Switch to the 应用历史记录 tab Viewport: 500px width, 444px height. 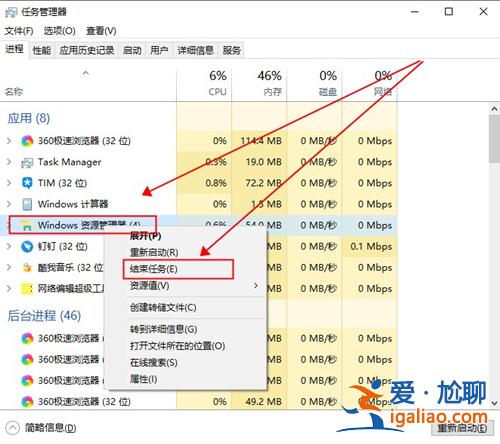click(87, 50)
